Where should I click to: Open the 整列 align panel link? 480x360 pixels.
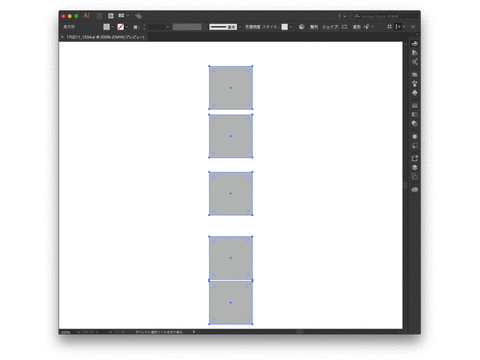click(314, 27)
